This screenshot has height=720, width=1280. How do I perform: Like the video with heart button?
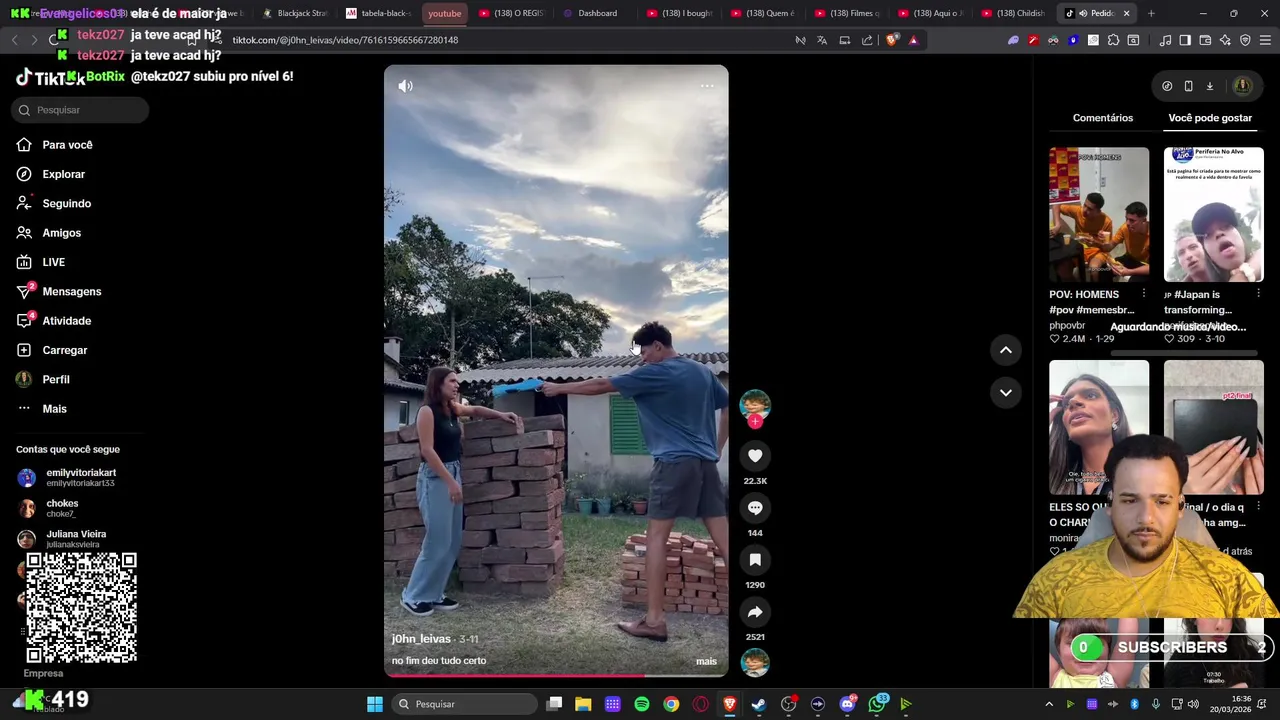pyautogui.click(x=755, y=456)
